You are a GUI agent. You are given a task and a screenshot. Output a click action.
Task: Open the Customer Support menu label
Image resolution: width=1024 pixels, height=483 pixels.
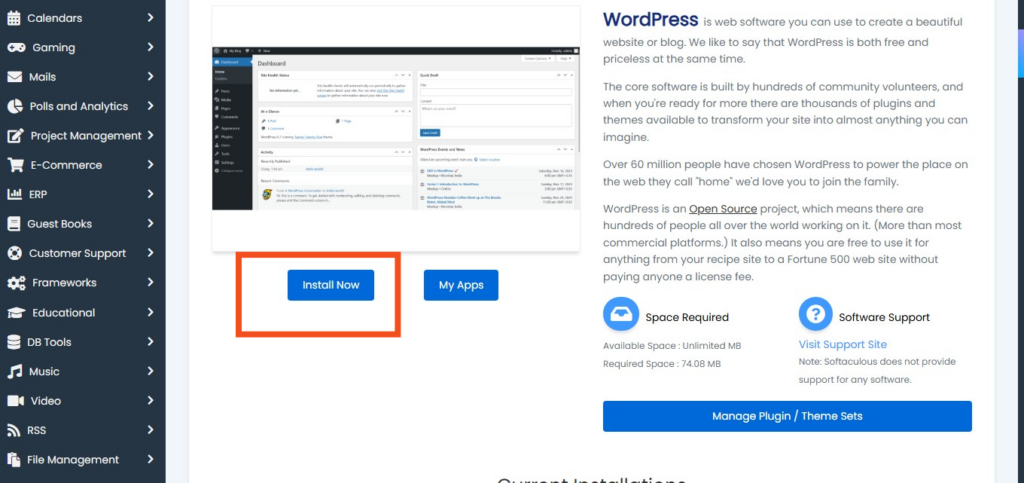[78, 253]
